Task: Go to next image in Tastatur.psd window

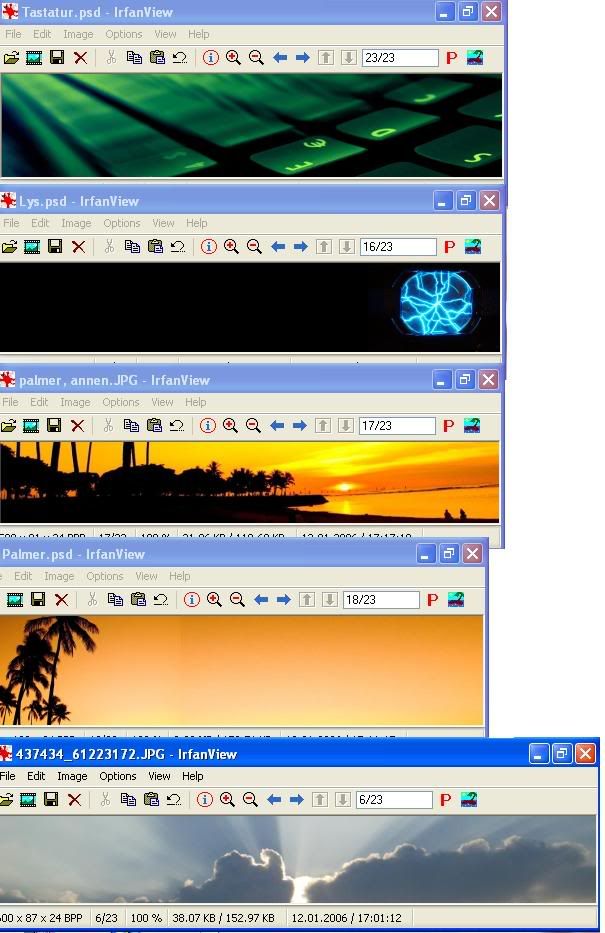Action: point(302,58)
